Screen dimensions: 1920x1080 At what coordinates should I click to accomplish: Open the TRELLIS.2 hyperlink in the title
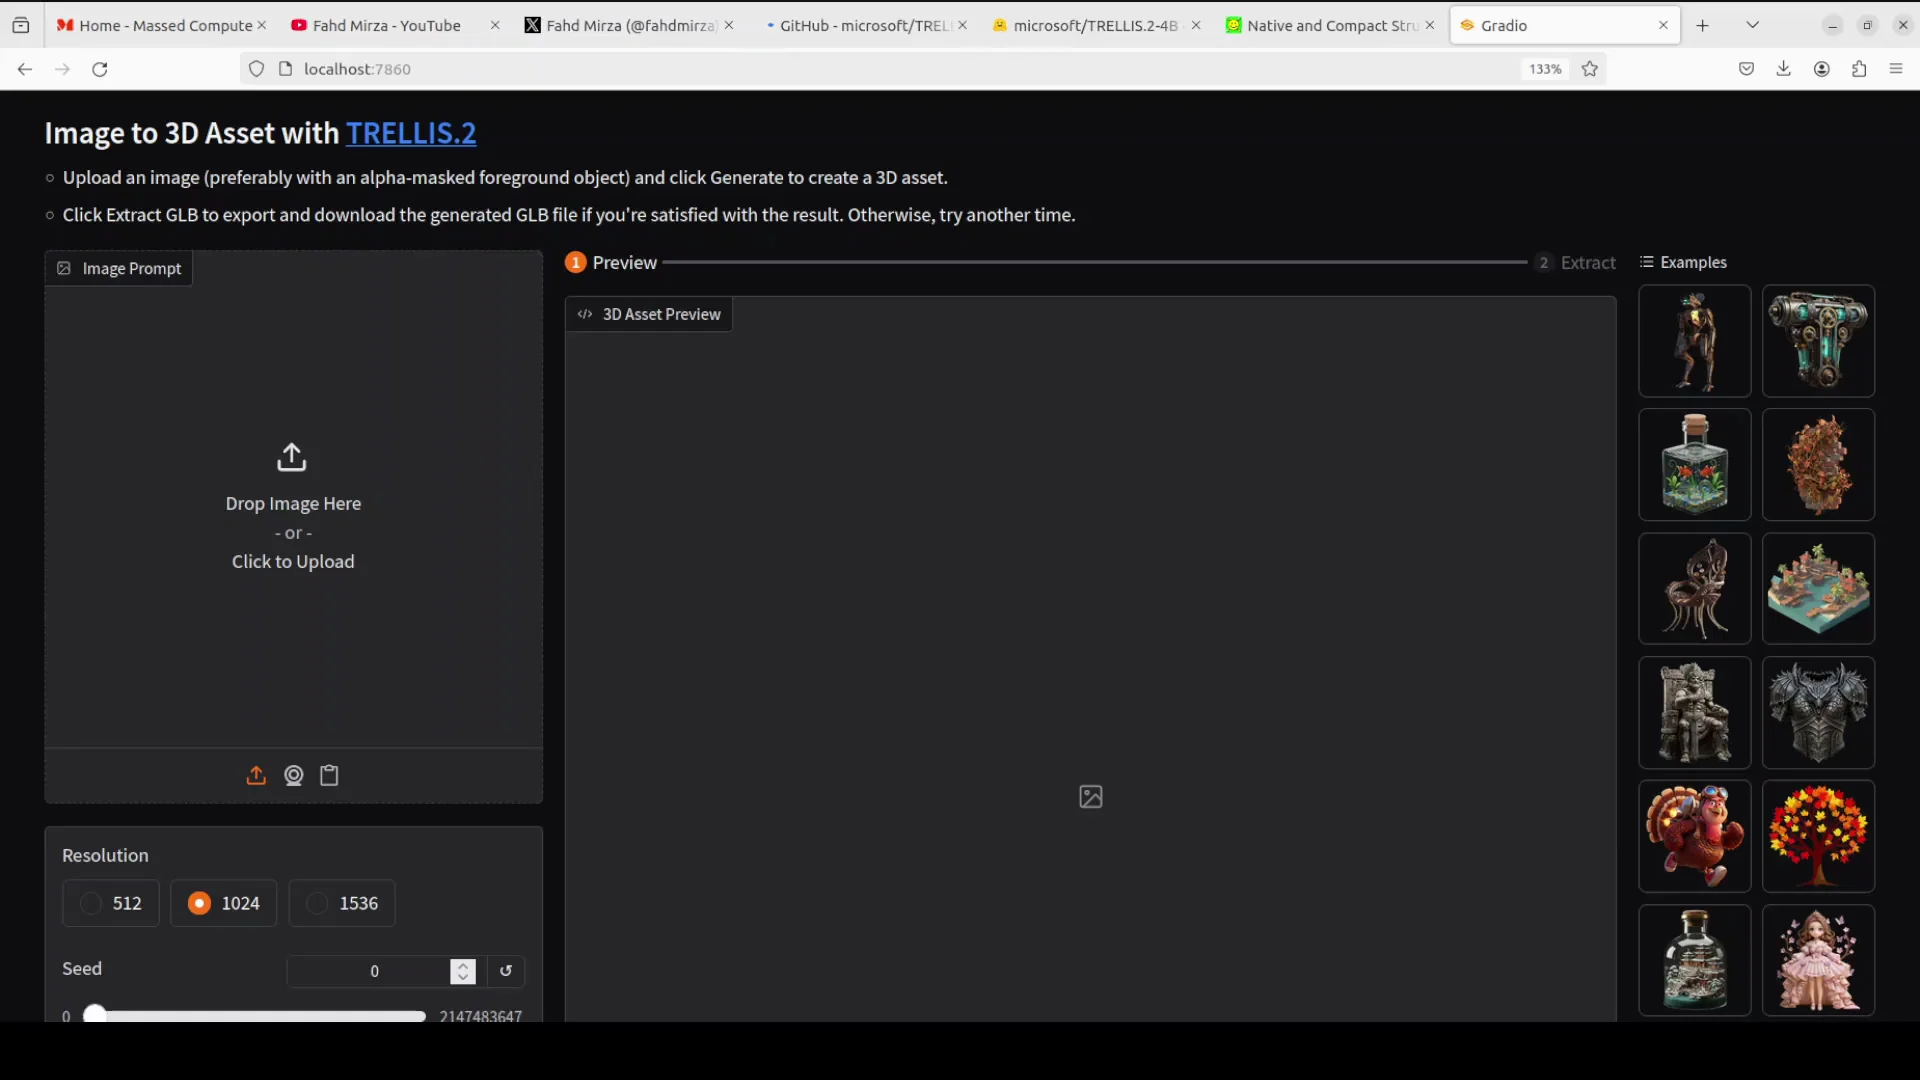410,133
